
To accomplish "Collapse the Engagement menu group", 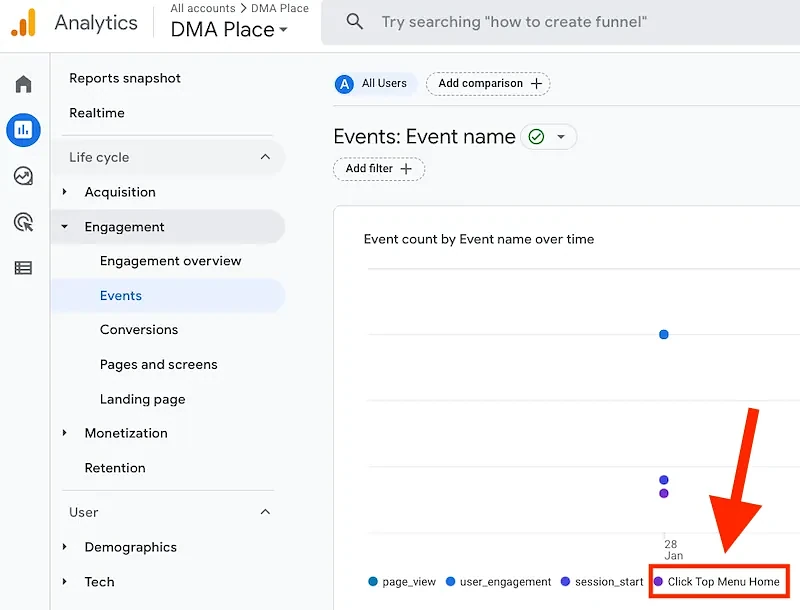I will point(64,226).
